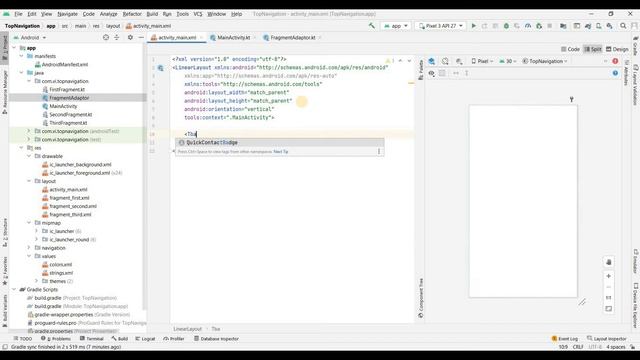640x360 pixels.
Task: Click the locate/select opened file target icon
Action: tap(106, 38)
